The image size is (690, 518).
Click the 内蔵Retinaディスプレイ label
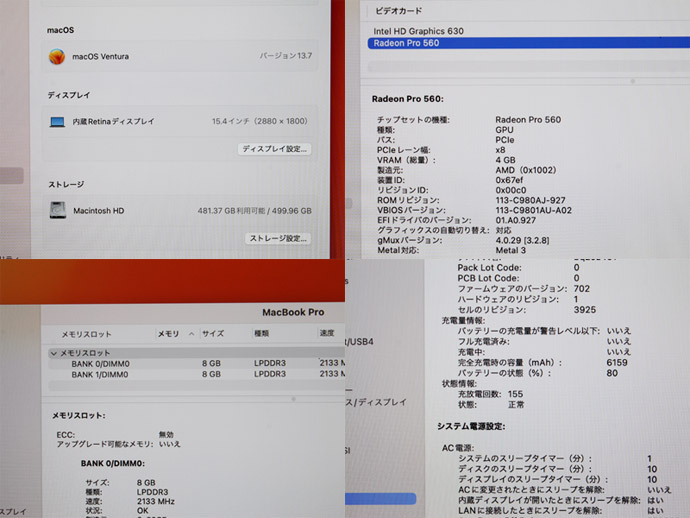(x=114, y=121)
